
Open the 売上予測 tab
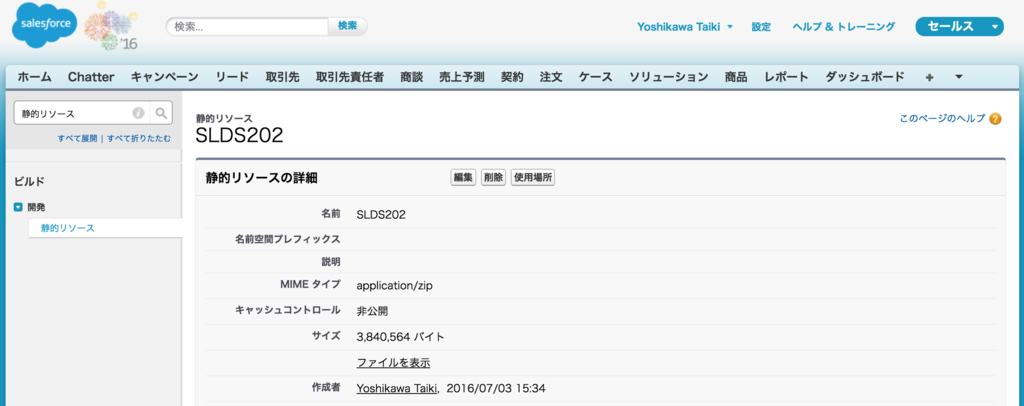tap(462, 77)
